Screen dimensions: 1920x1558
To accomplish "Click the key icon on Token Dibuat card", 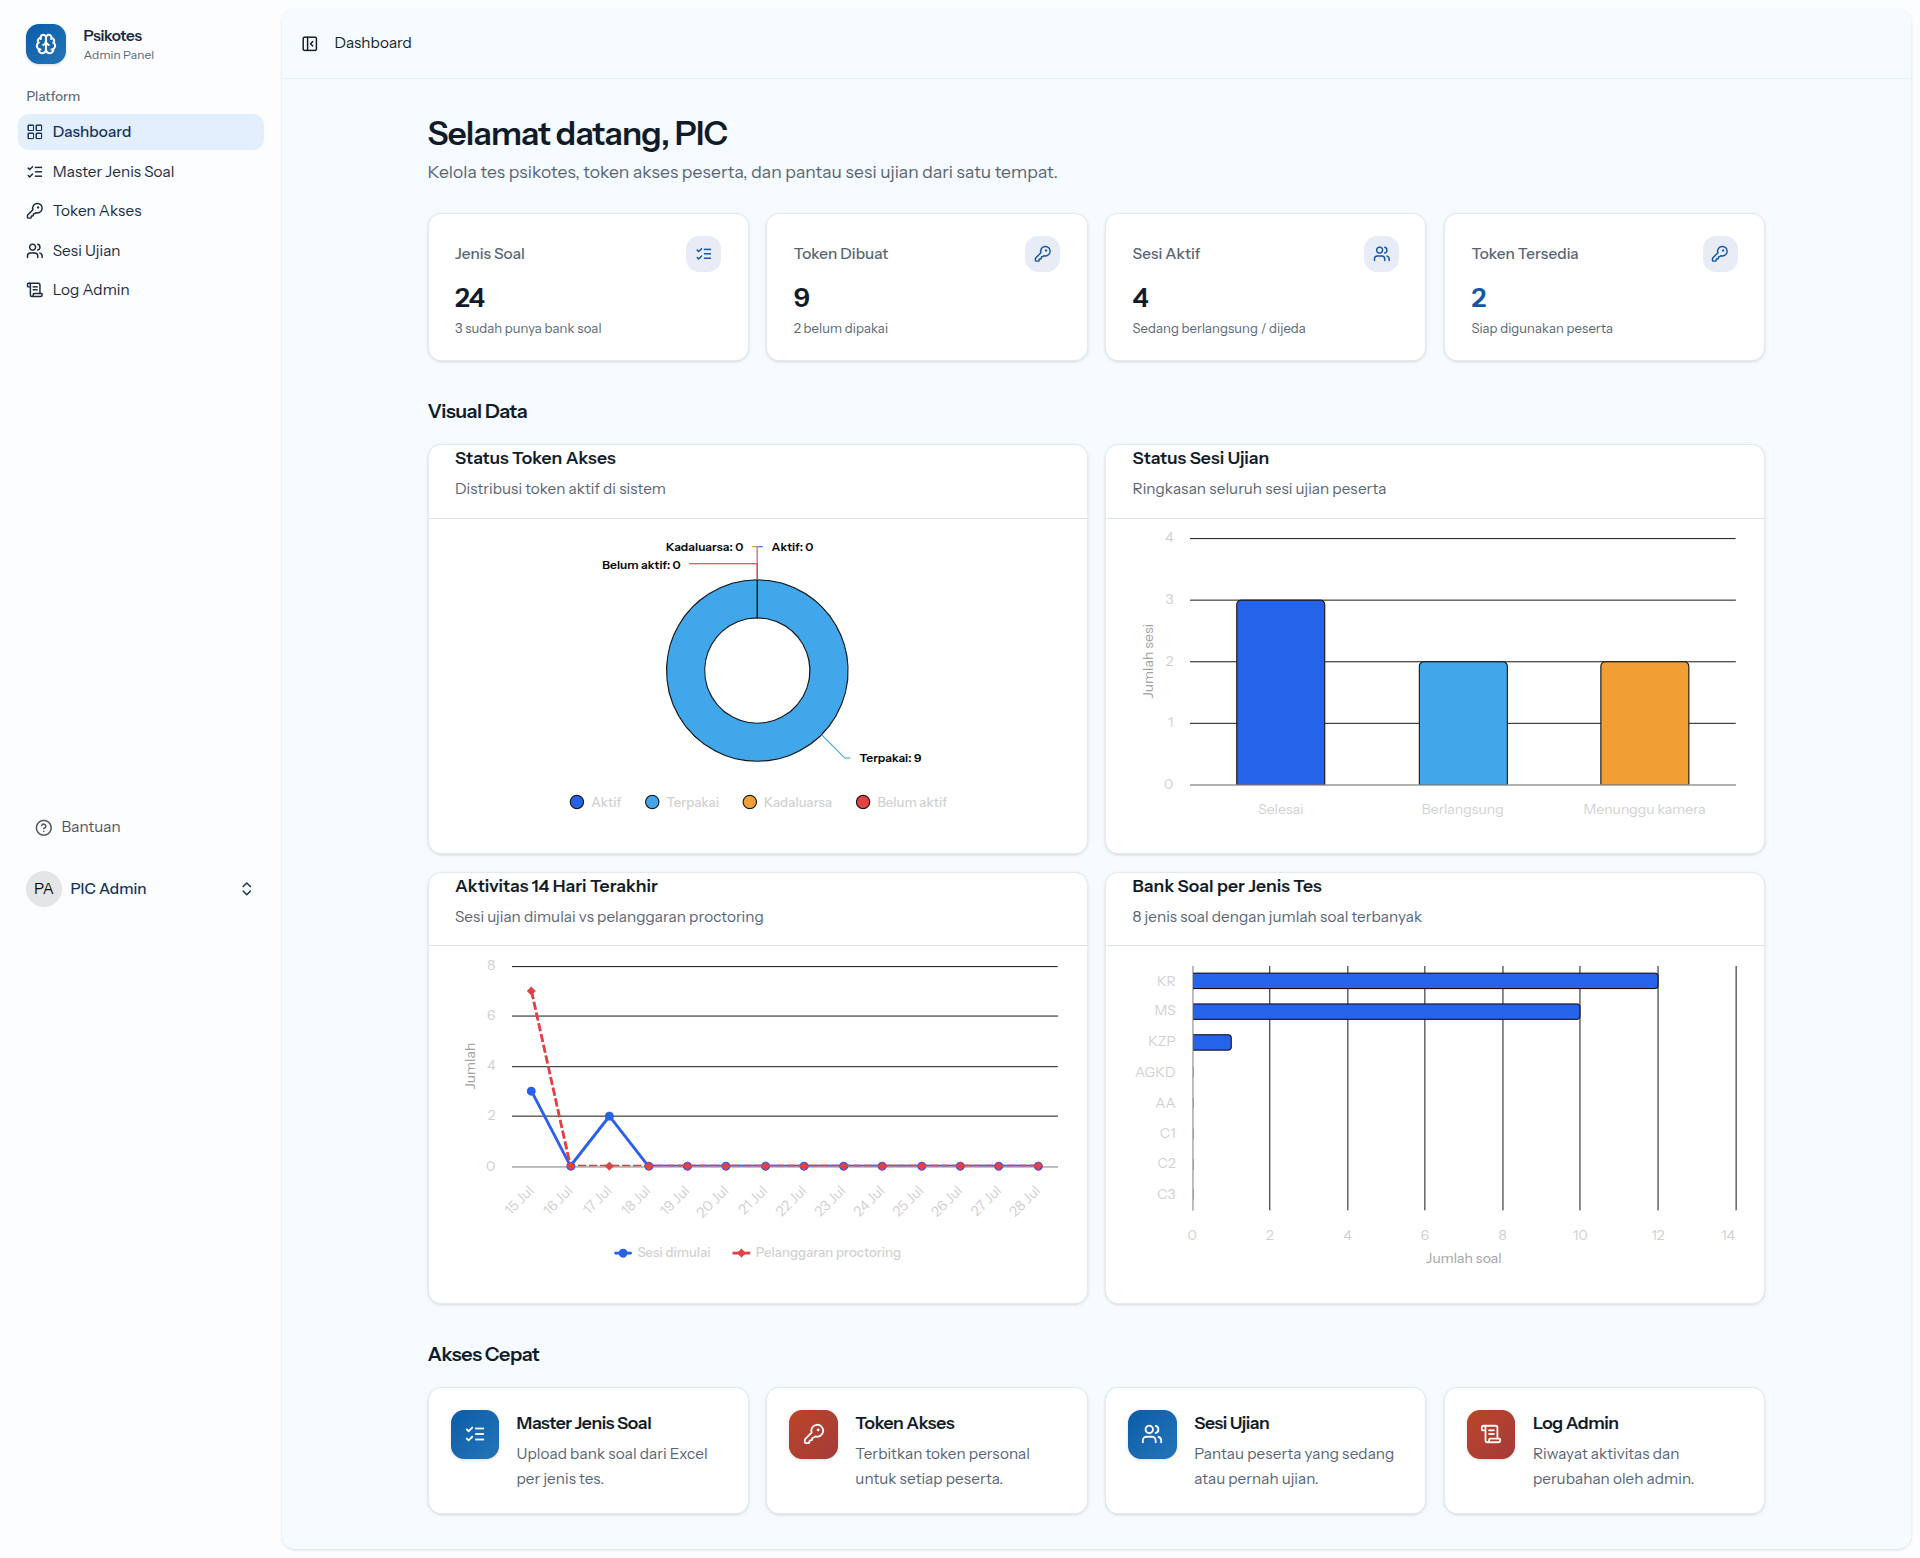I will pyautogui.click(x=1042, y=254).
